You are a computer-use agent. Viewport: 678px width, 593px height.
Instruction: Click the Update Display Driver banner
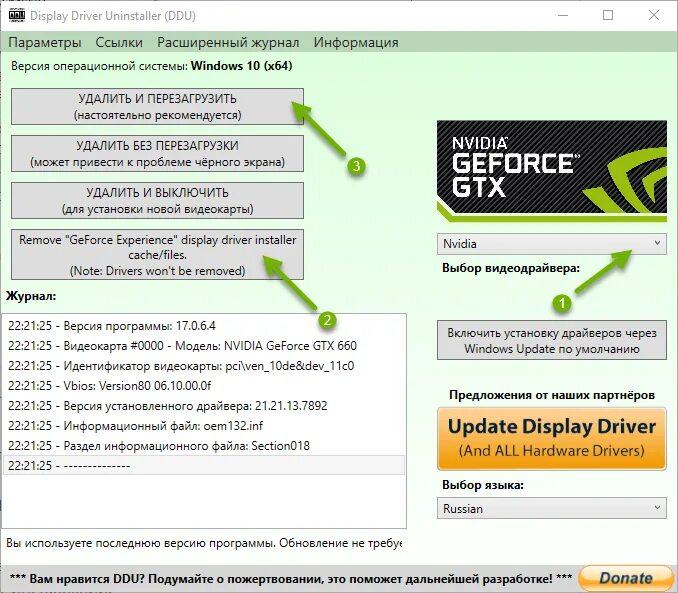pyautogui.click(x=552, y=439)
